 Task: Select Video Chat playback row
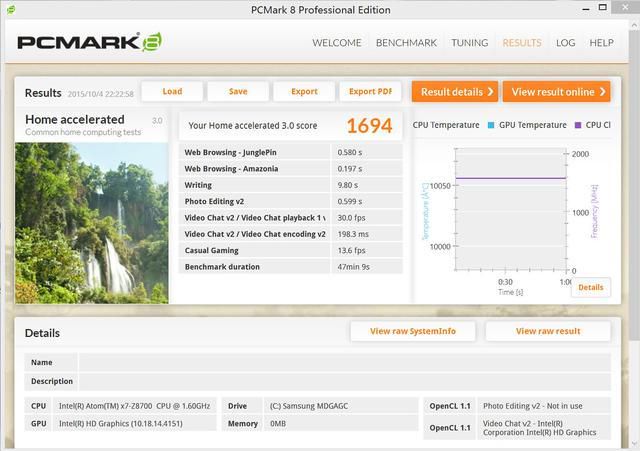coord(291,218)
